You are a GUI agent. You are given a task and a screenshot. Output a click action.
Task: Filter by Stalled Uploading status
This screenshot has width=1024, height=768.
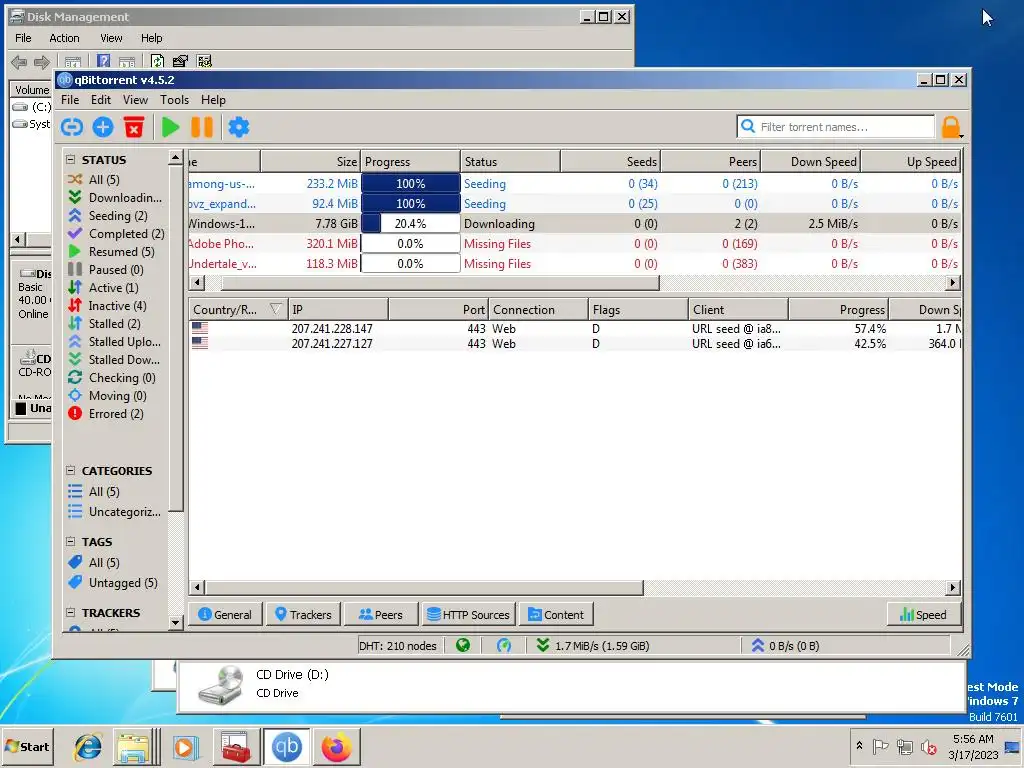(x=115, y=342)
